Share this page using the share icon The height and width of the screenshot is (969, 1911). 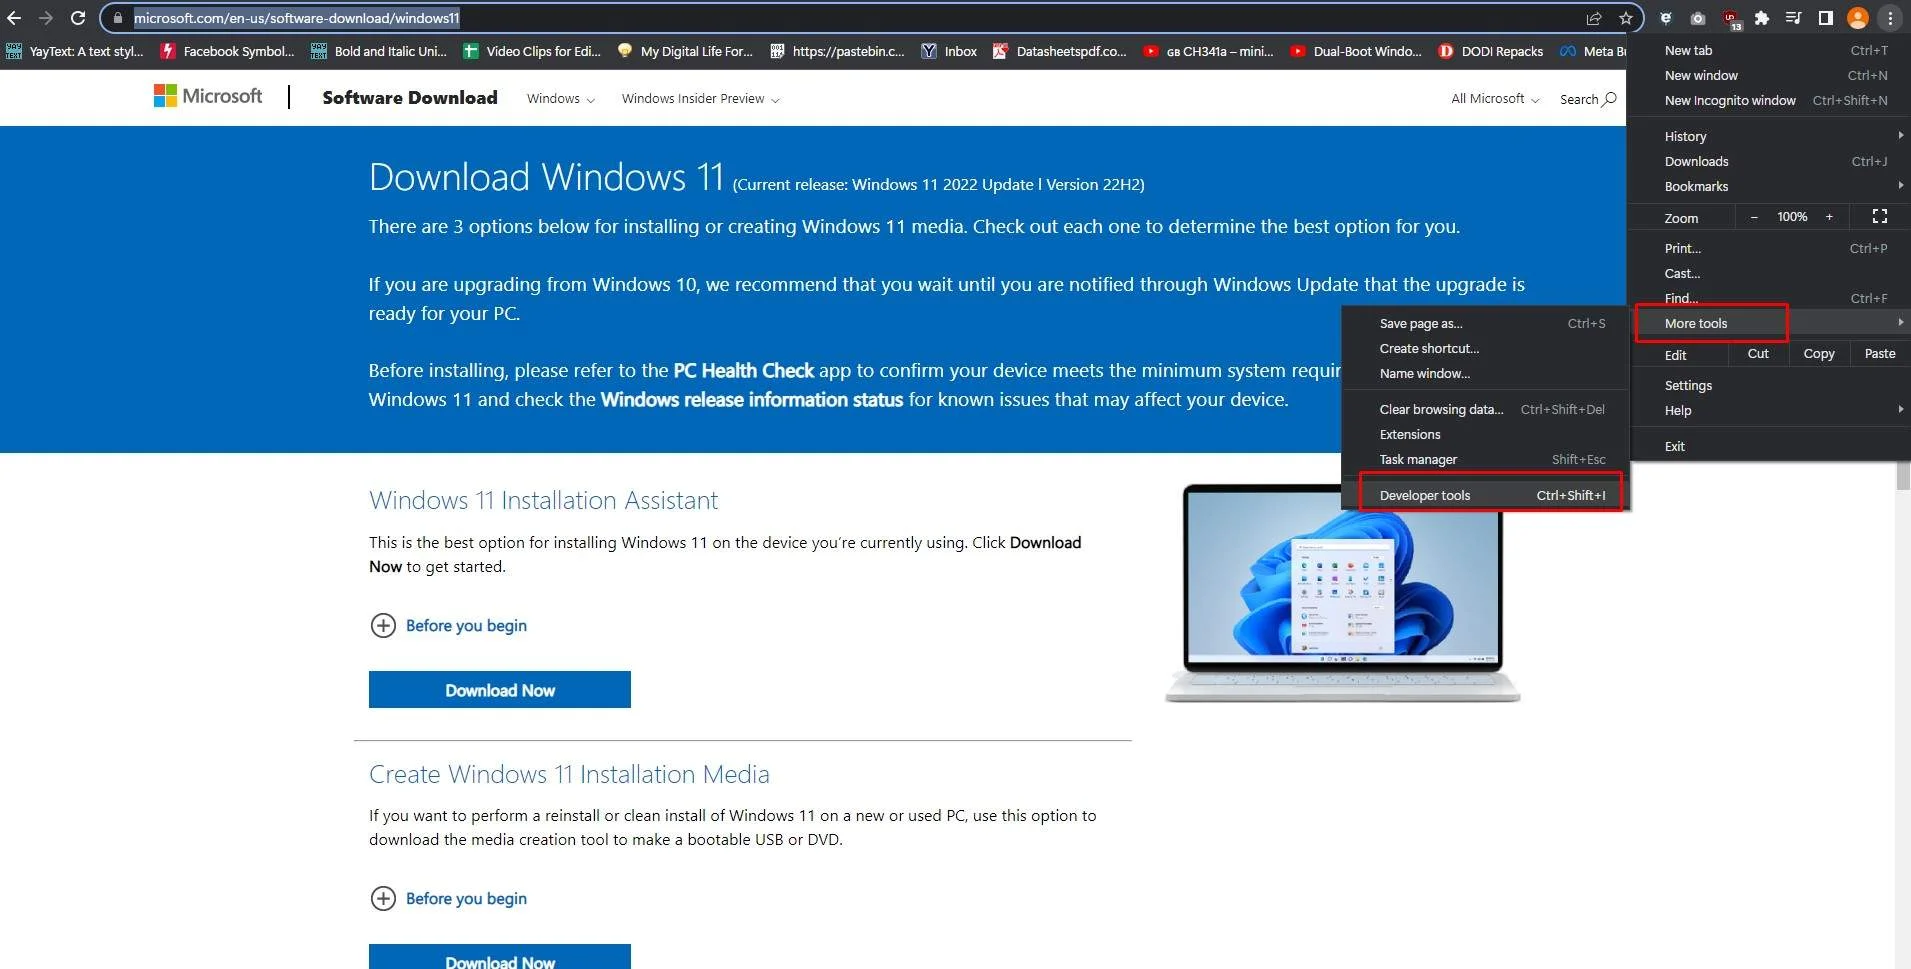1594,18
